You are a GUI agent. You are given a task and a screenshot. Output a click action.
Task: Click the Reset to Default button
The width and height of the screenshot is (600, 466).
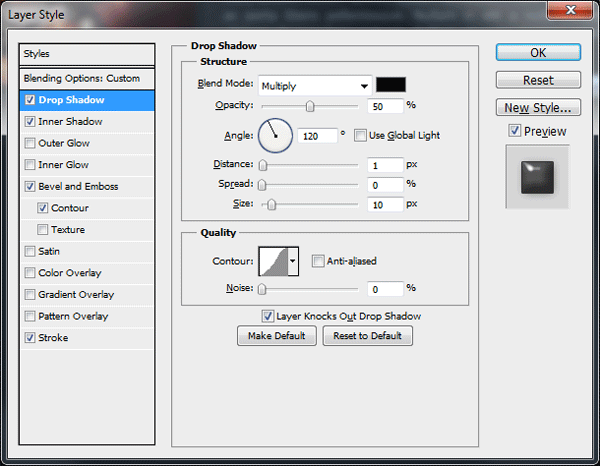[x=367, y=336]
